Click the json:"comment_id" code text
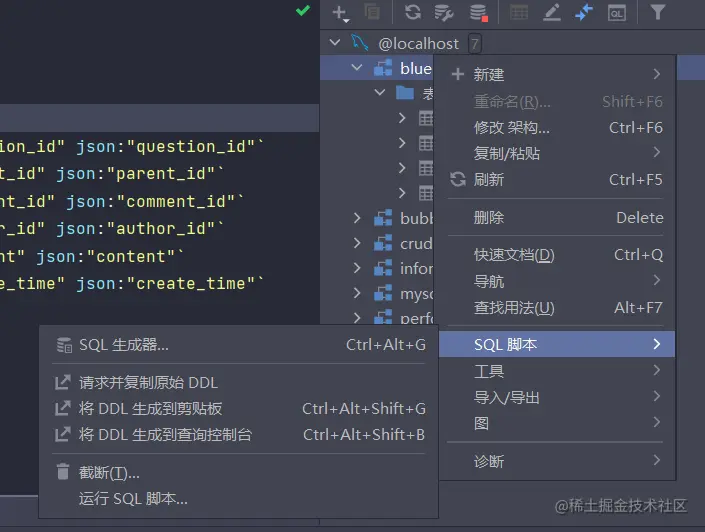 pyautogui.click(x=155, y=201)
